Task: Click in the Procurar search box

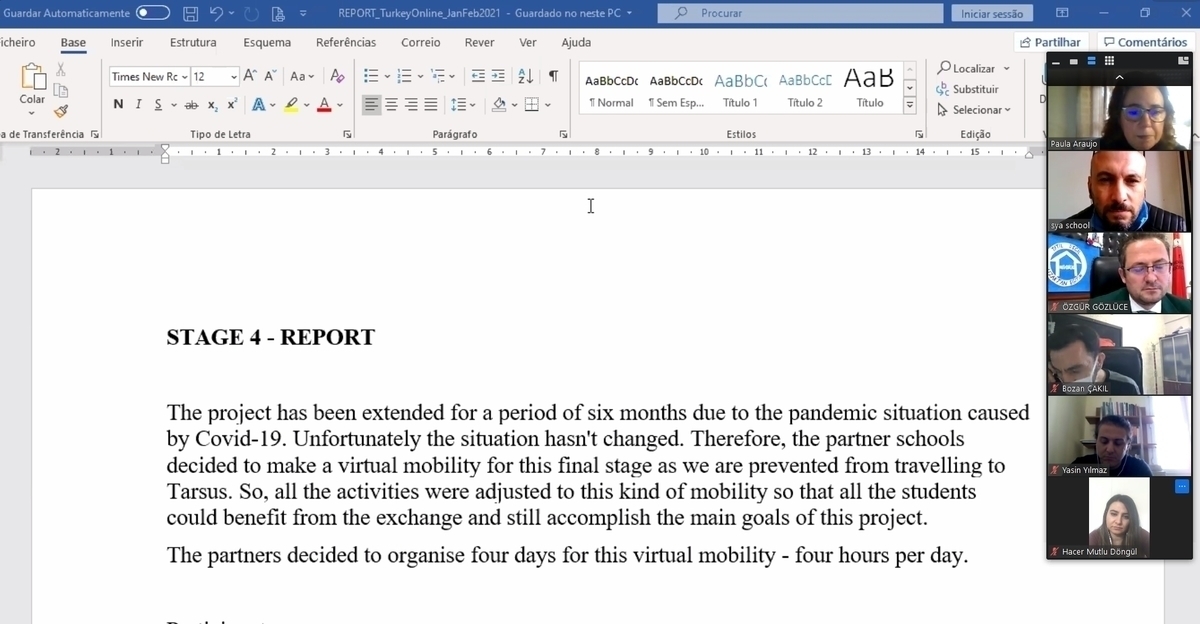Action: click(x=800, y=13)
